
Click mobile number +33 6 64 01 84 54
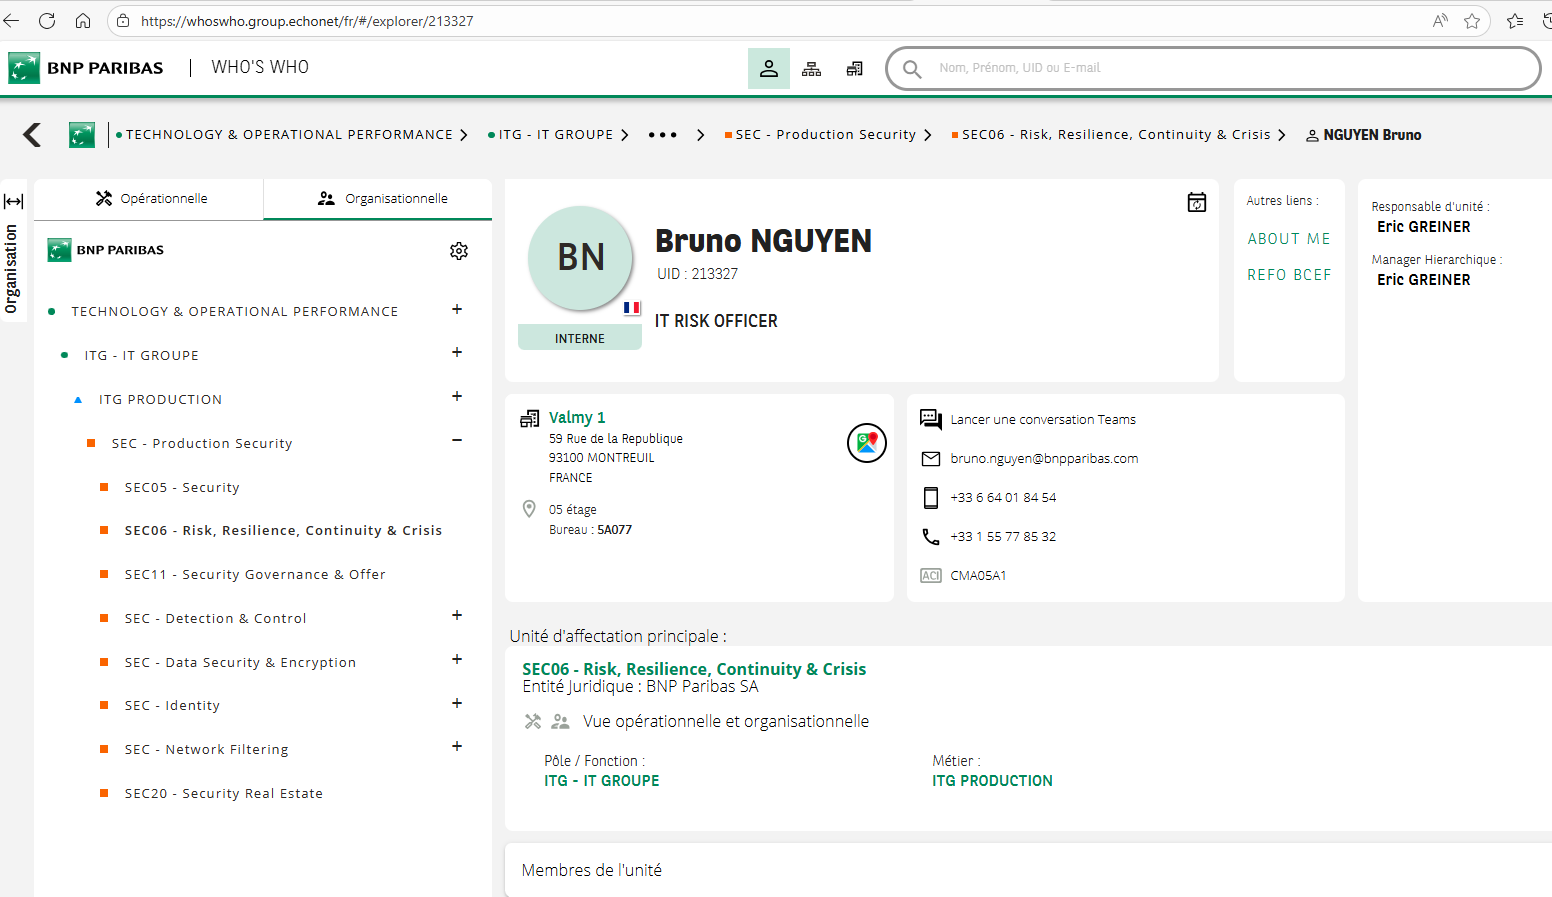[1003, 498]
